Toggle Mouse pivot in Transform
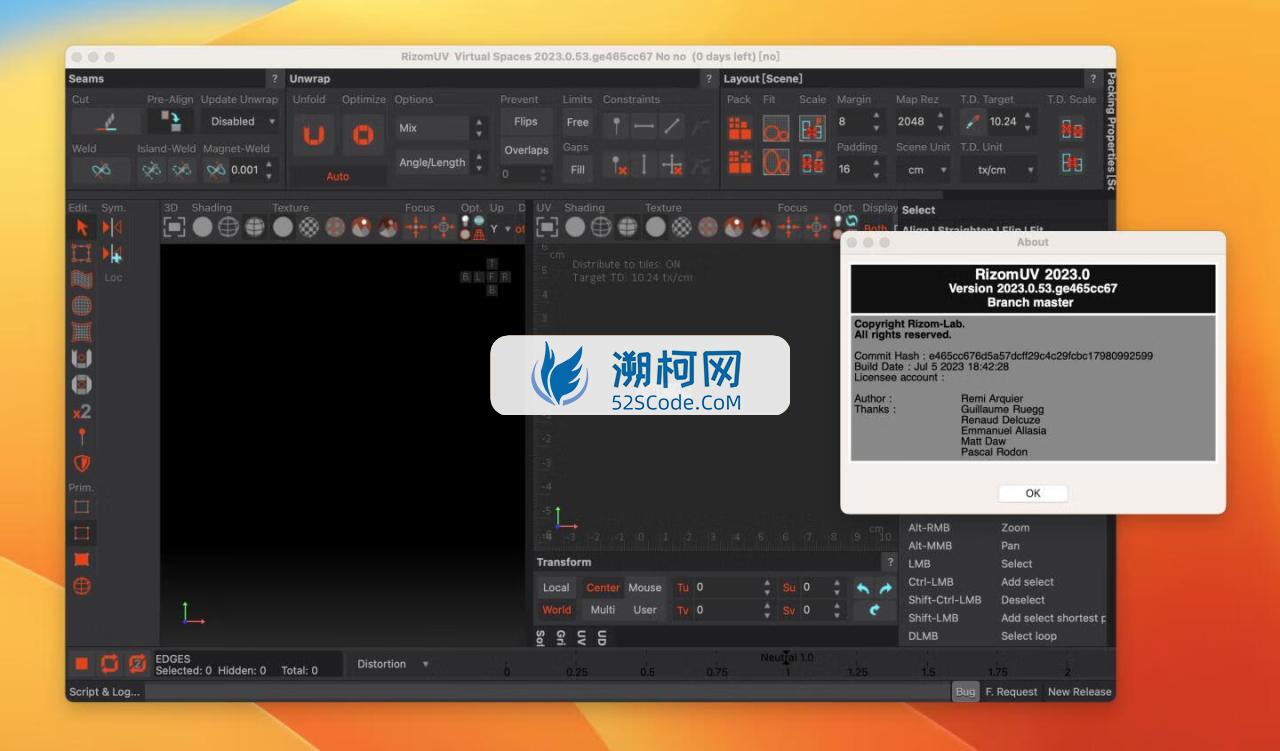1280x751 pixels. point(645,588)
